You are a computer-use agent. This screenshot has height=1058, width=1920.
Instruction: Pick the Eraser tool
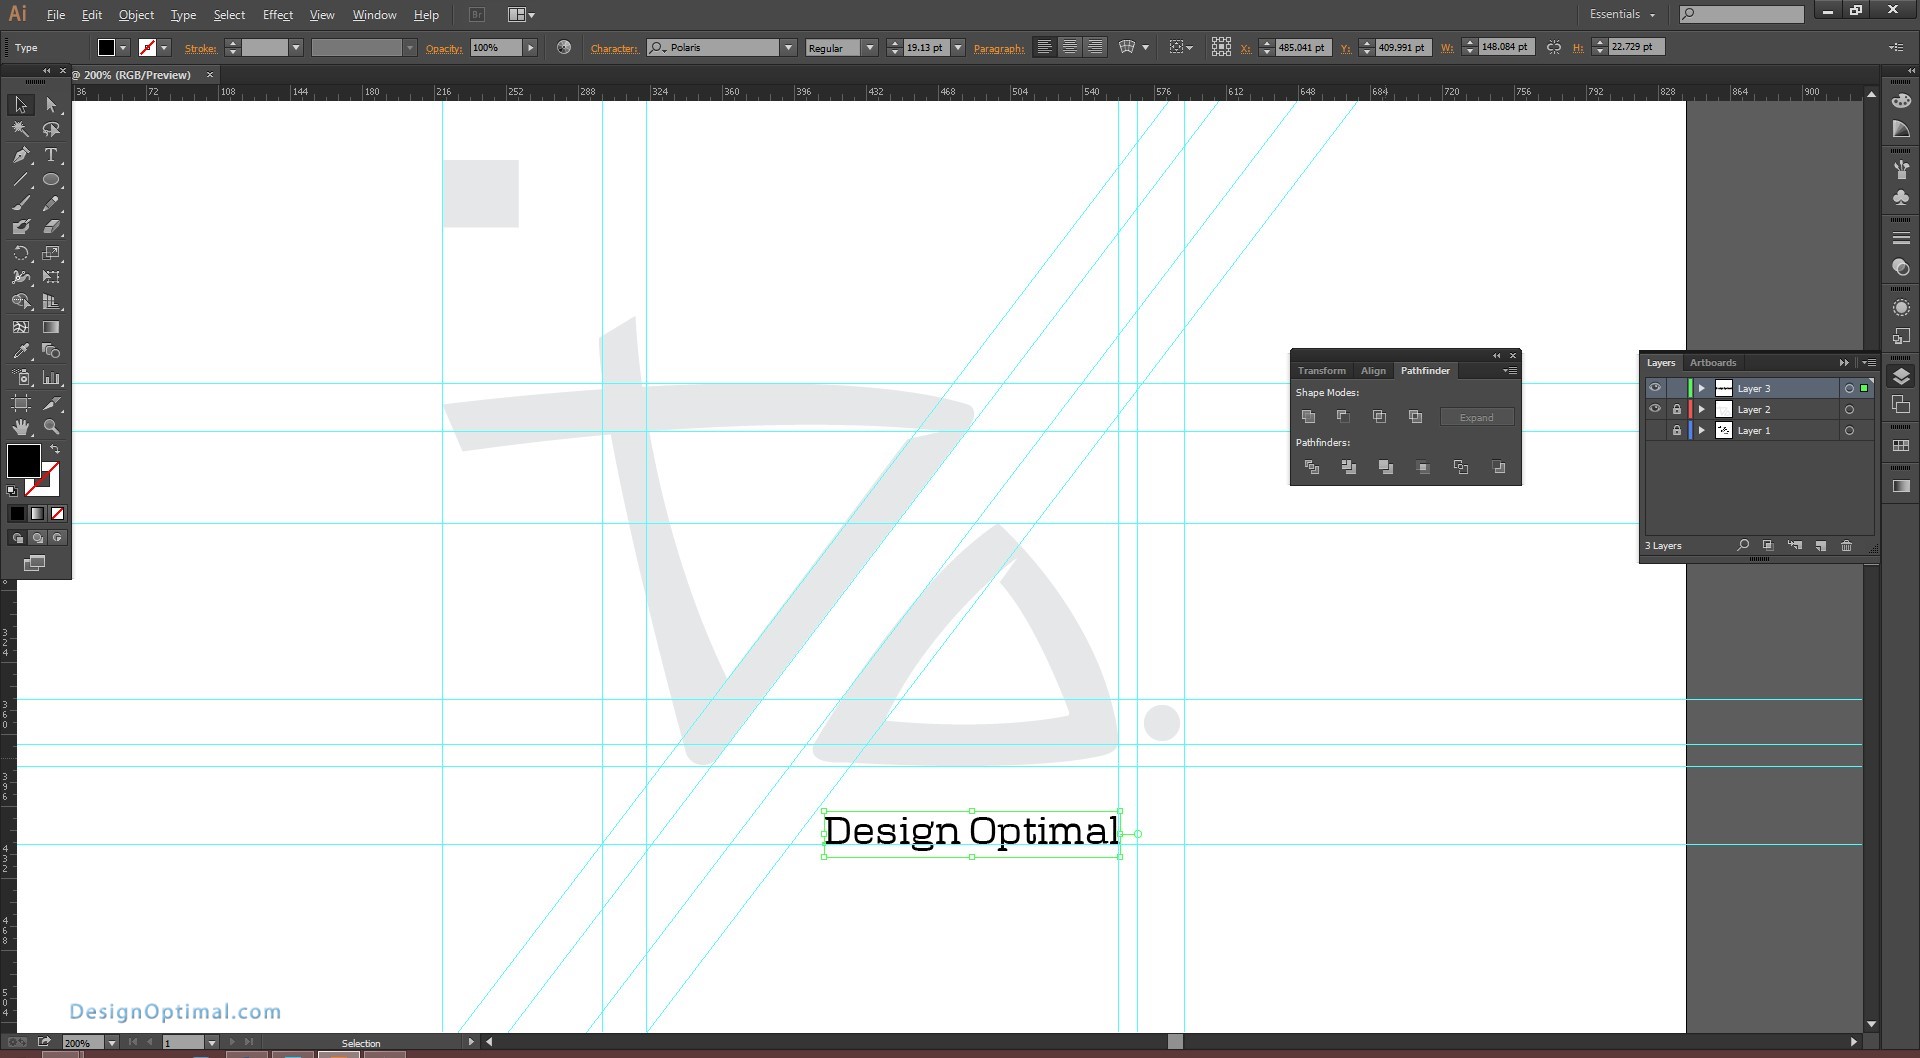click(x=51, y=228)
